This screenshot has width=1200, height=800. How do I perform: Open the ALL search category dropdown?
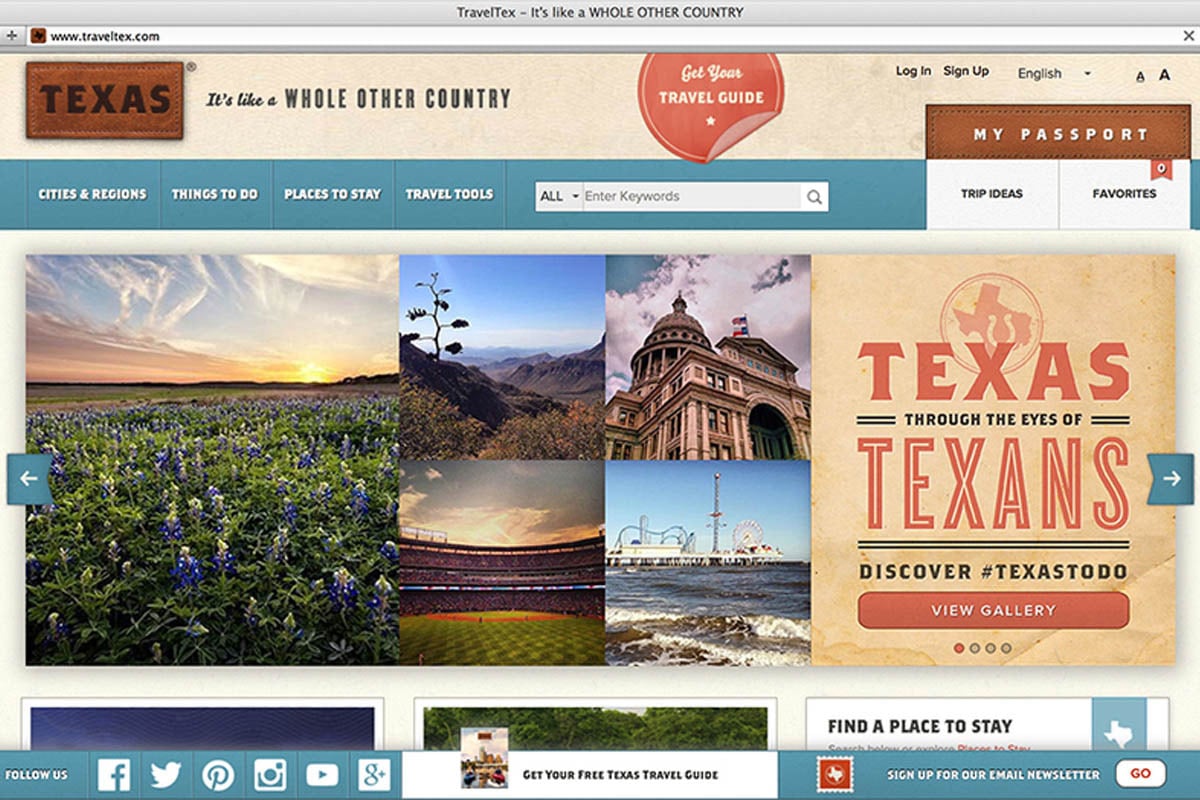(559, 197)
